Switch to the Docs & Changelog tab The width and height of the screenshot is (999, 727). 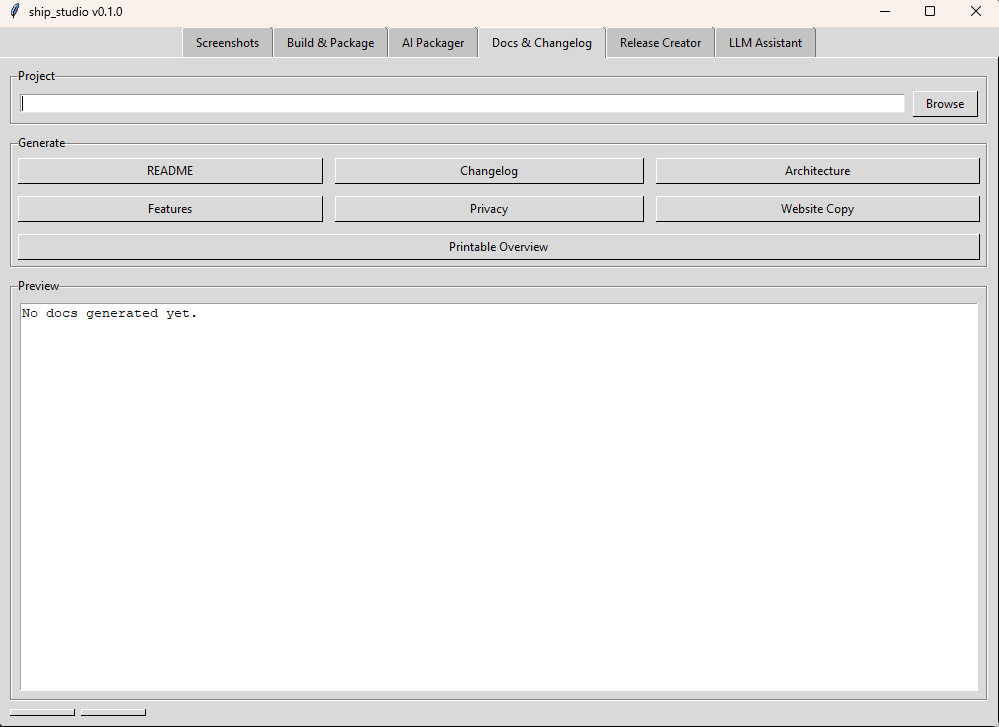coord(541,42)
